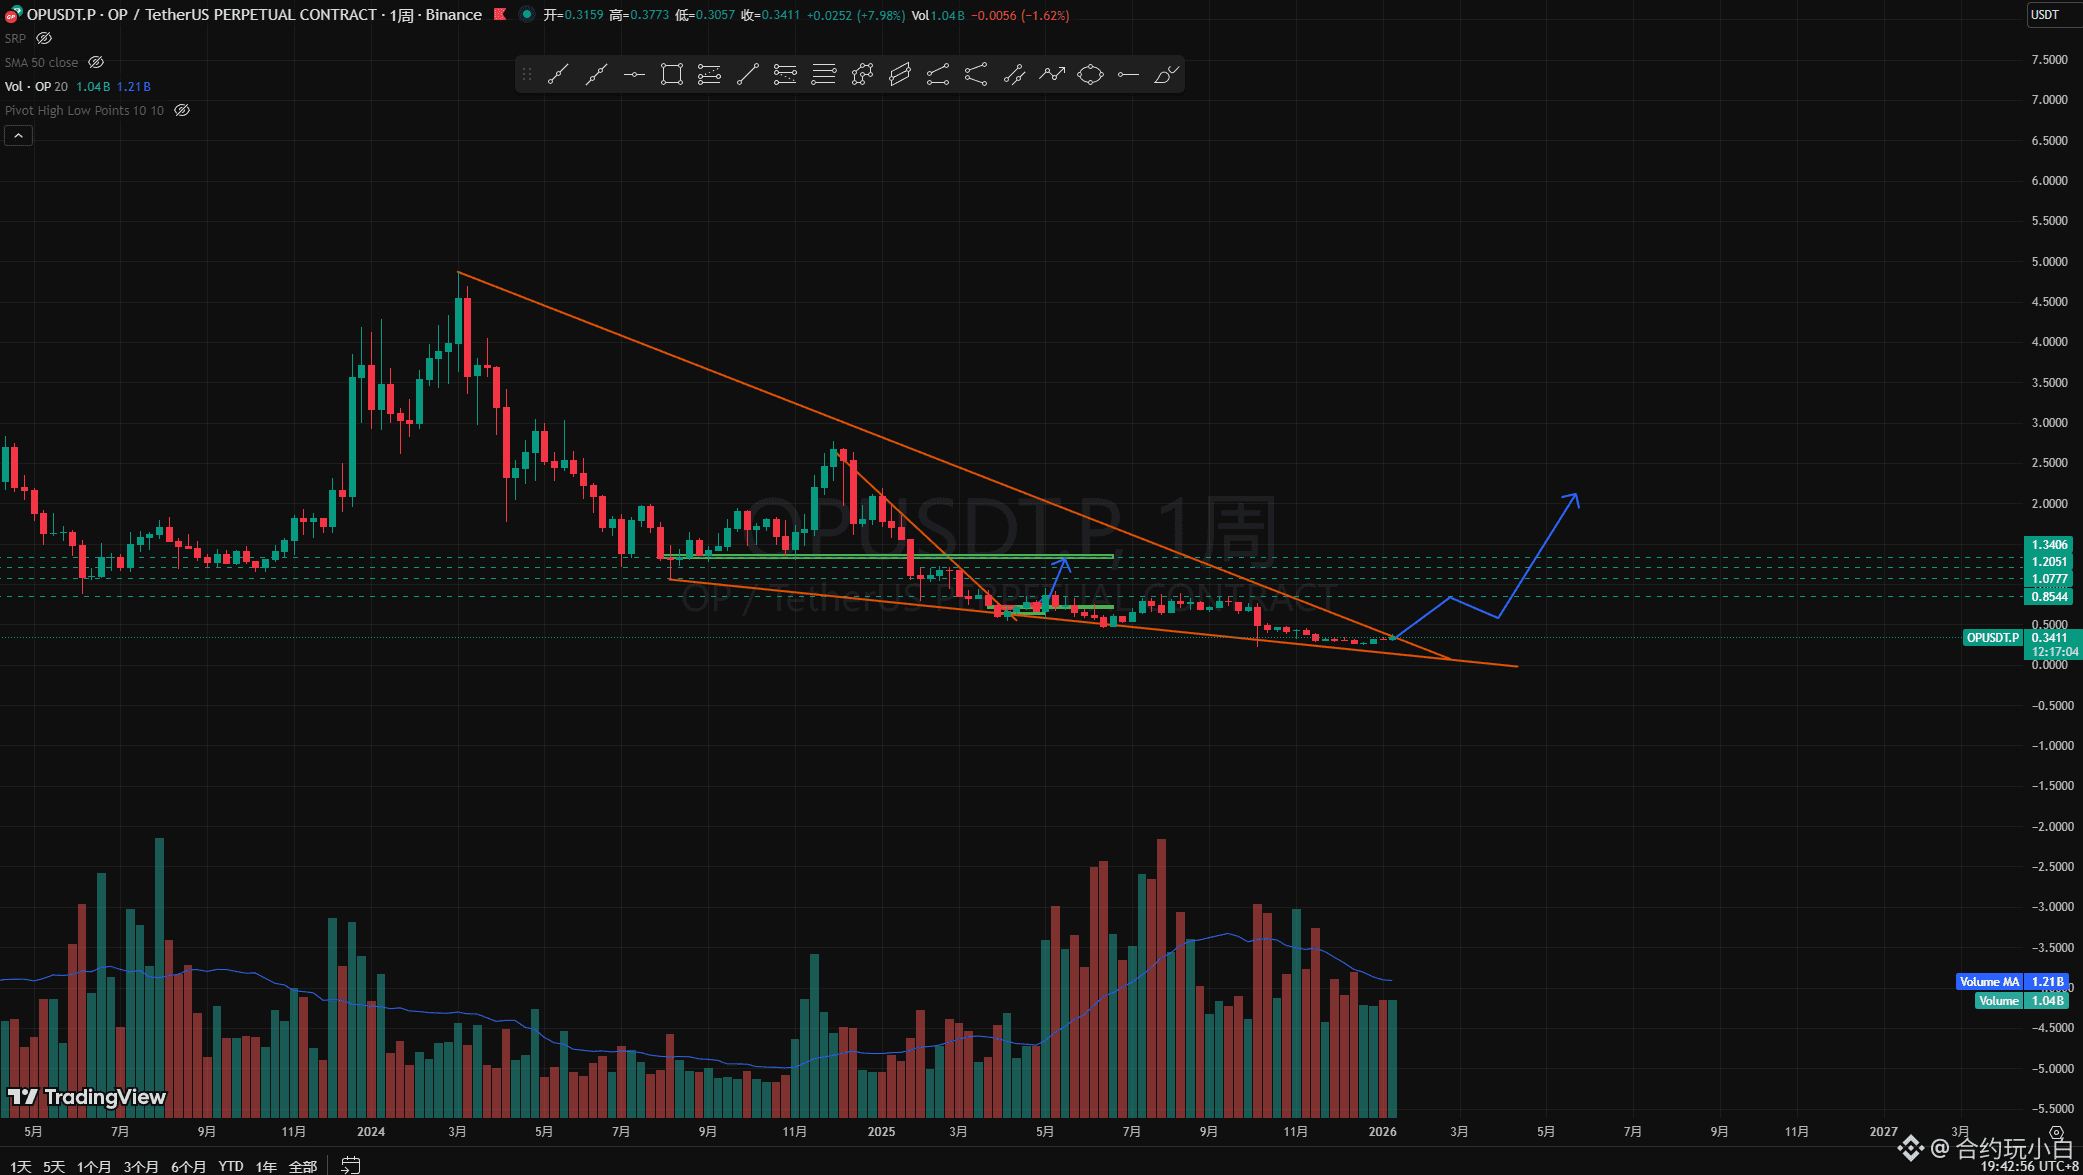Click the Volume MA 1.21B label

pyautogui.click(x=2013, y=982)
